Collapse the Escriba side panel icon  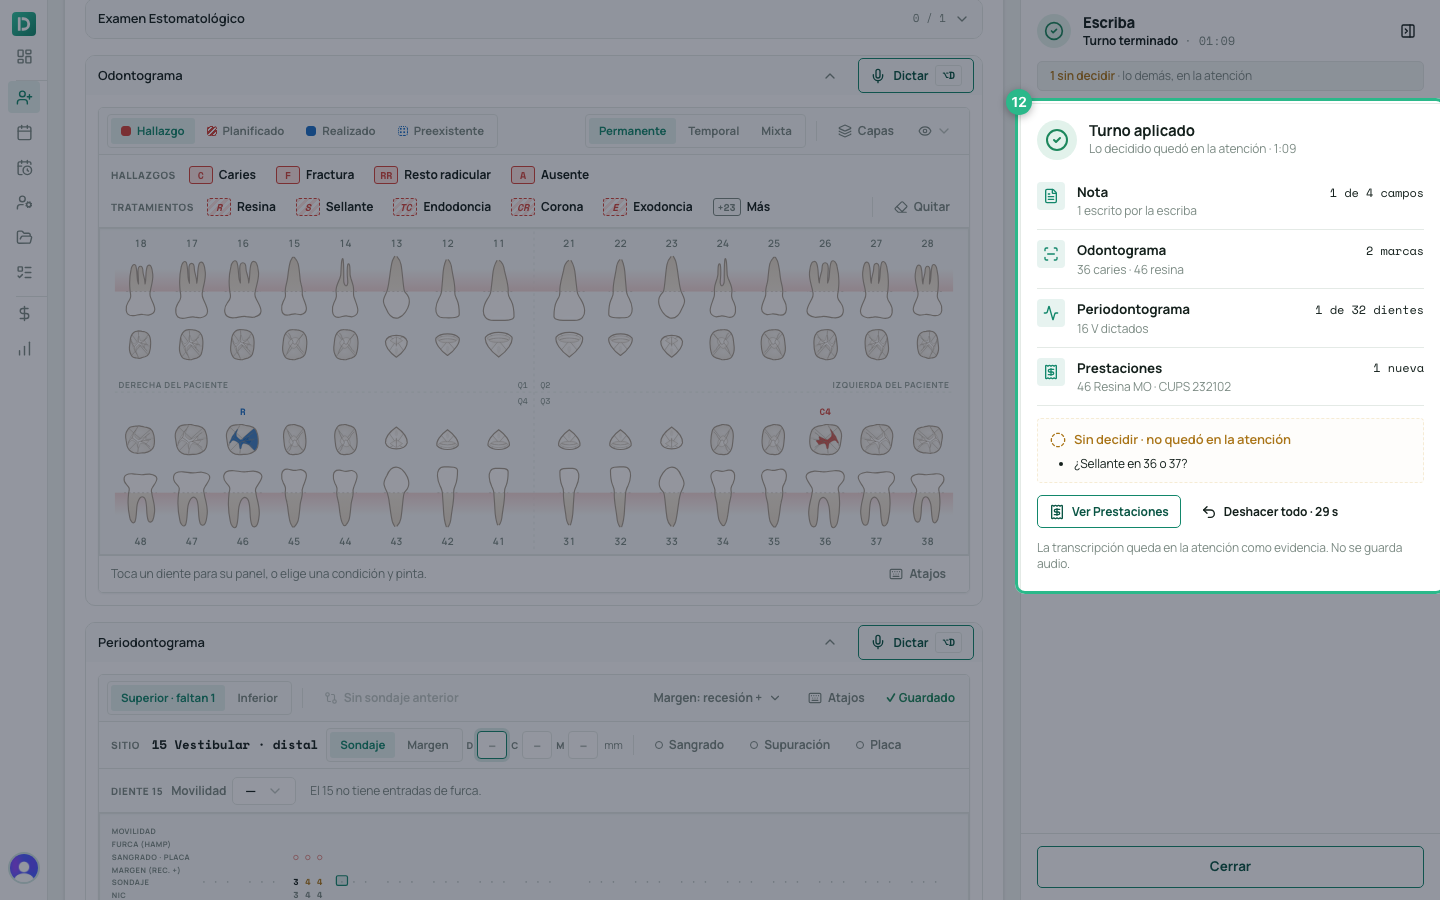coord(1408,31)
